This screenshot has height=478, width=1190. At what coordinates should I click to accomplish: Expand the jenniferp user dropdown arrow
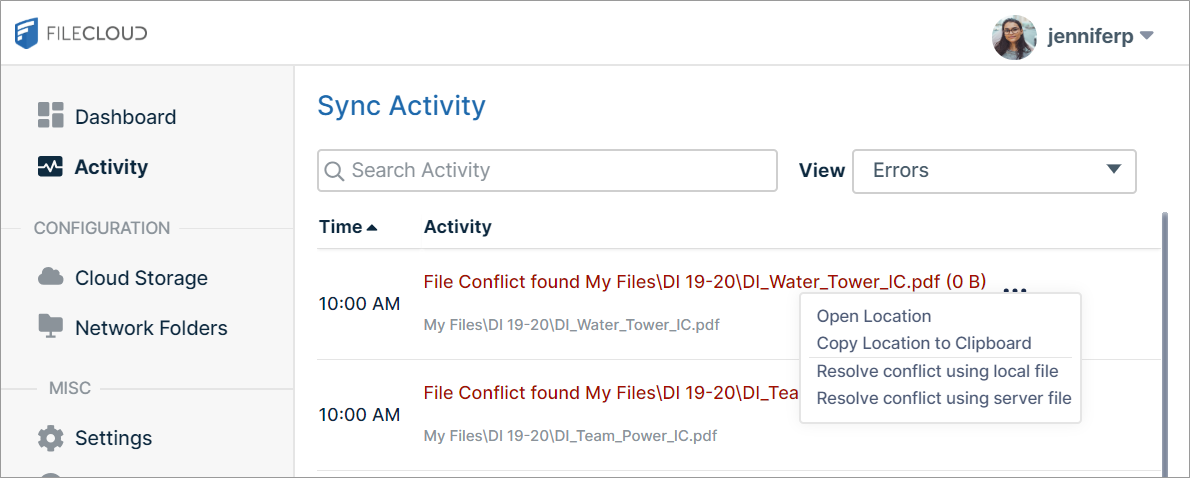click(x=1147, y=36)
